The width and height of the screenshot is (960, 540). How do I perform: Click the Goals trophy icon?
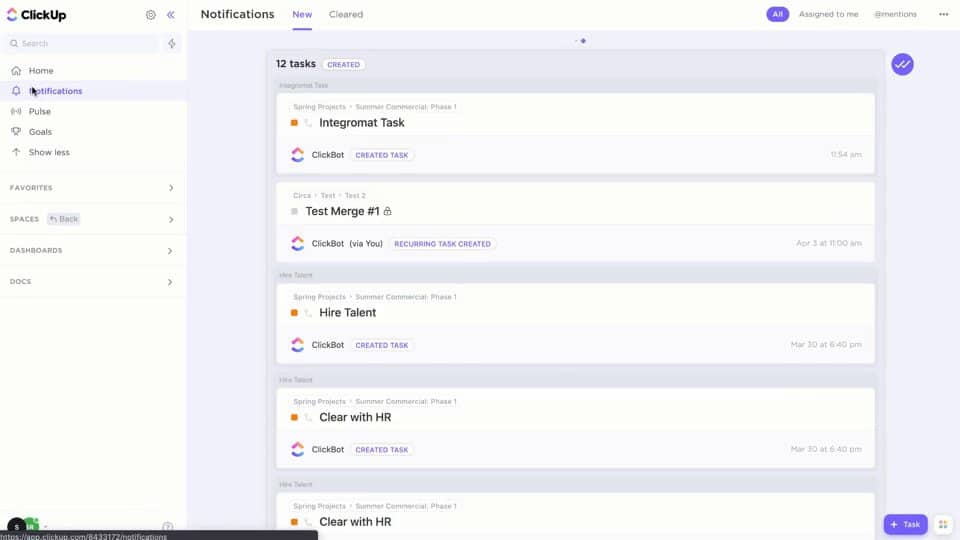point(16,132)
